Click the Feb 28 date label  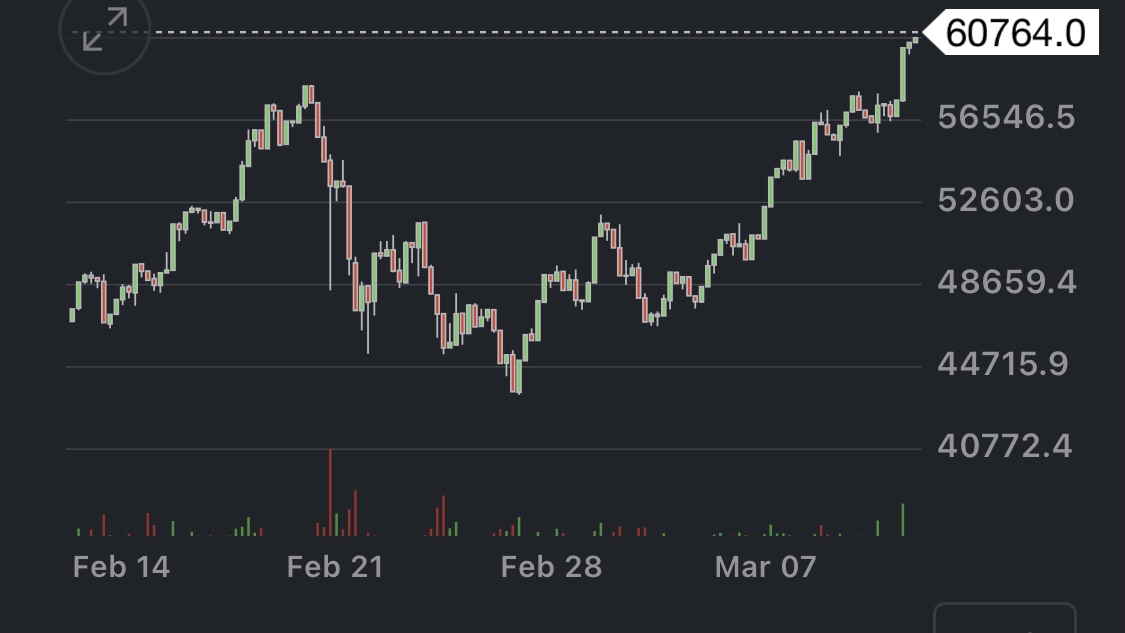[551, 567]
